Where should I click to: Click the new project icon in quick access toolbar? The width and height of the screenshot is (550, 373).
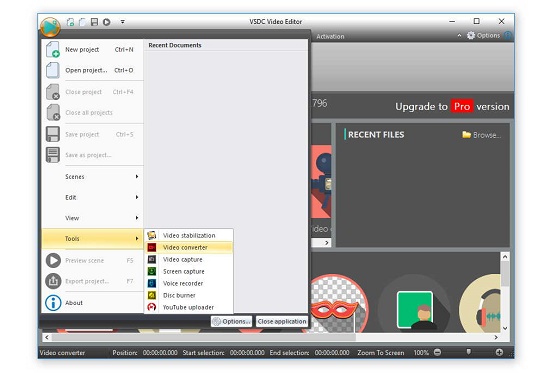point(71,22)
